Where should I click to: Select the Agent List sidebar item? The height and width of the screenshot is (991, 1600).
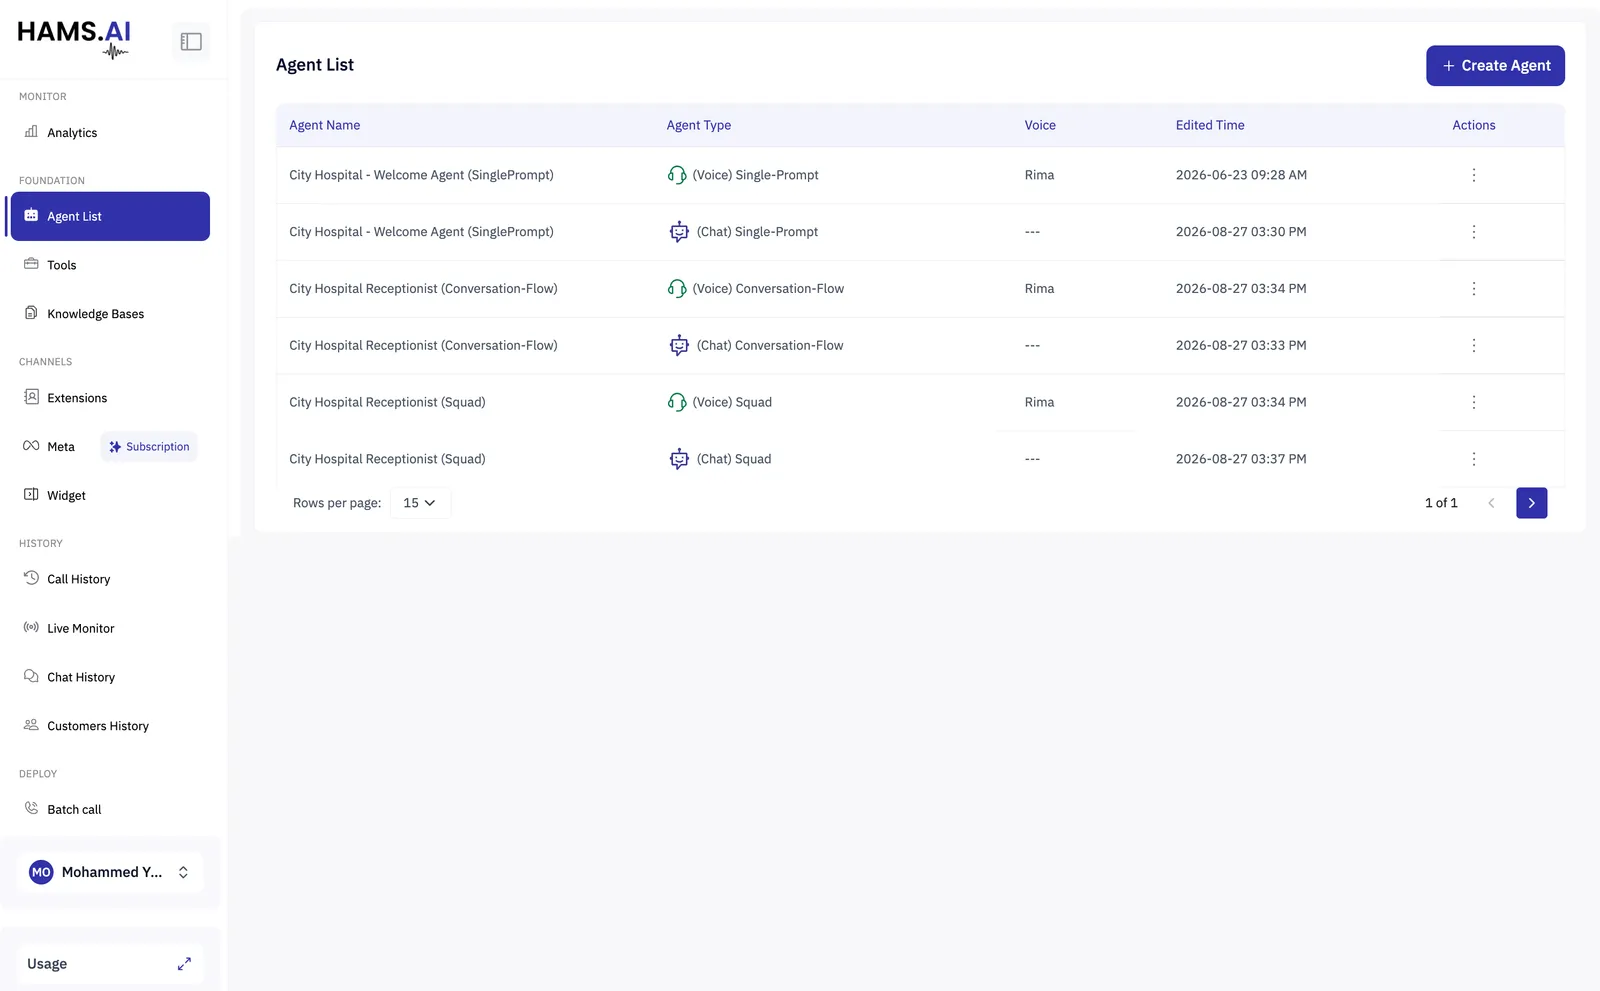110,216
